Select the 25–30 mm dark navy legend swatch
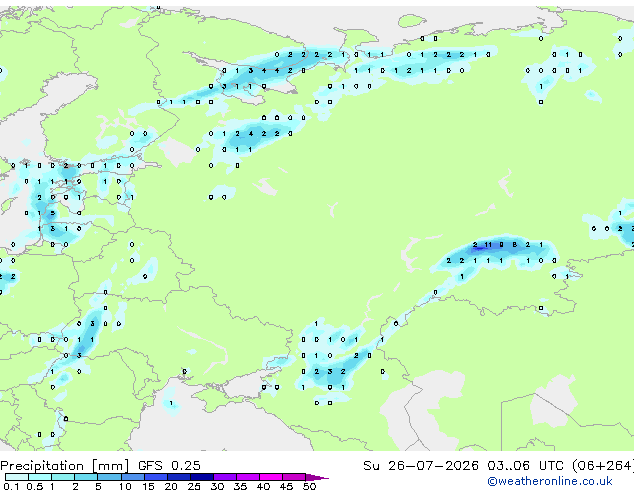The height and width of the screenshot is (490, 634). (x=202, y=477)
